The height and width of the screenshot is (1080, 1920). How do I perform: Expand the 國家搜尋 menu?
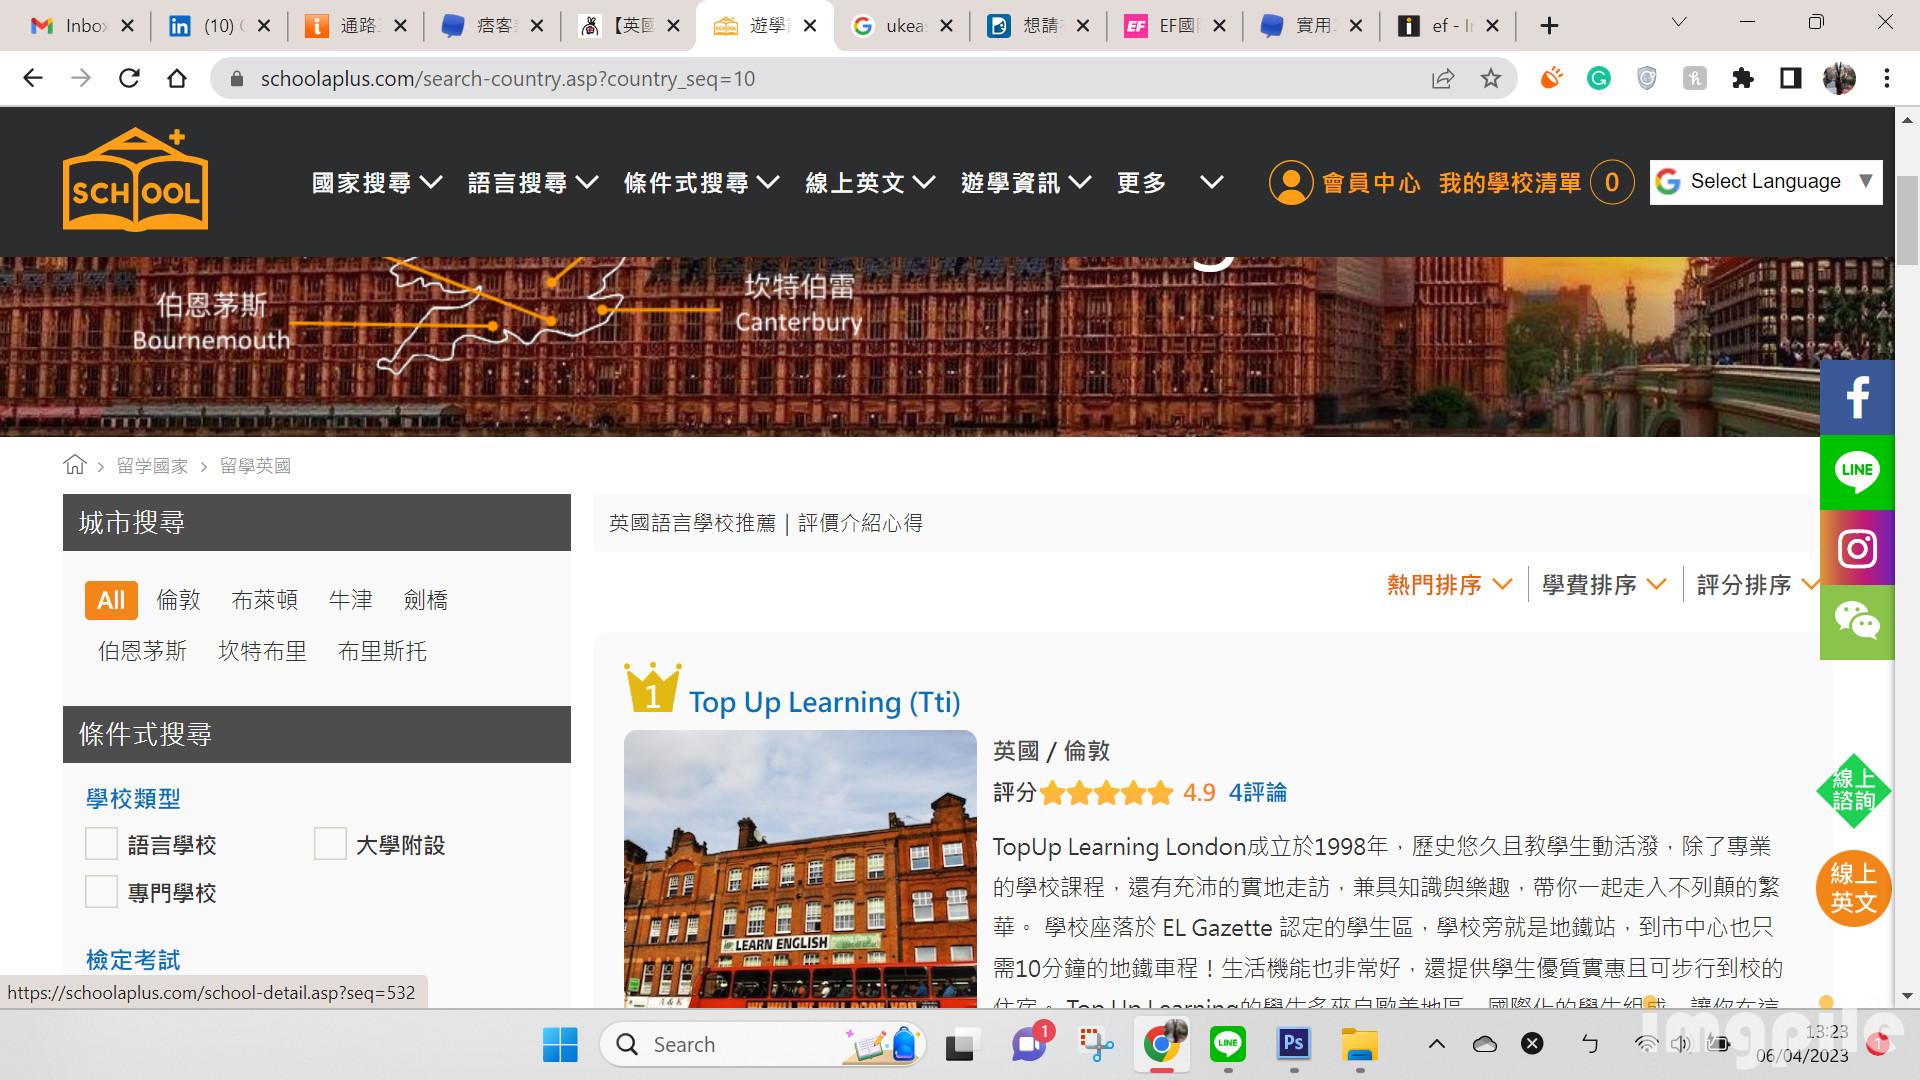pos(376,183)
